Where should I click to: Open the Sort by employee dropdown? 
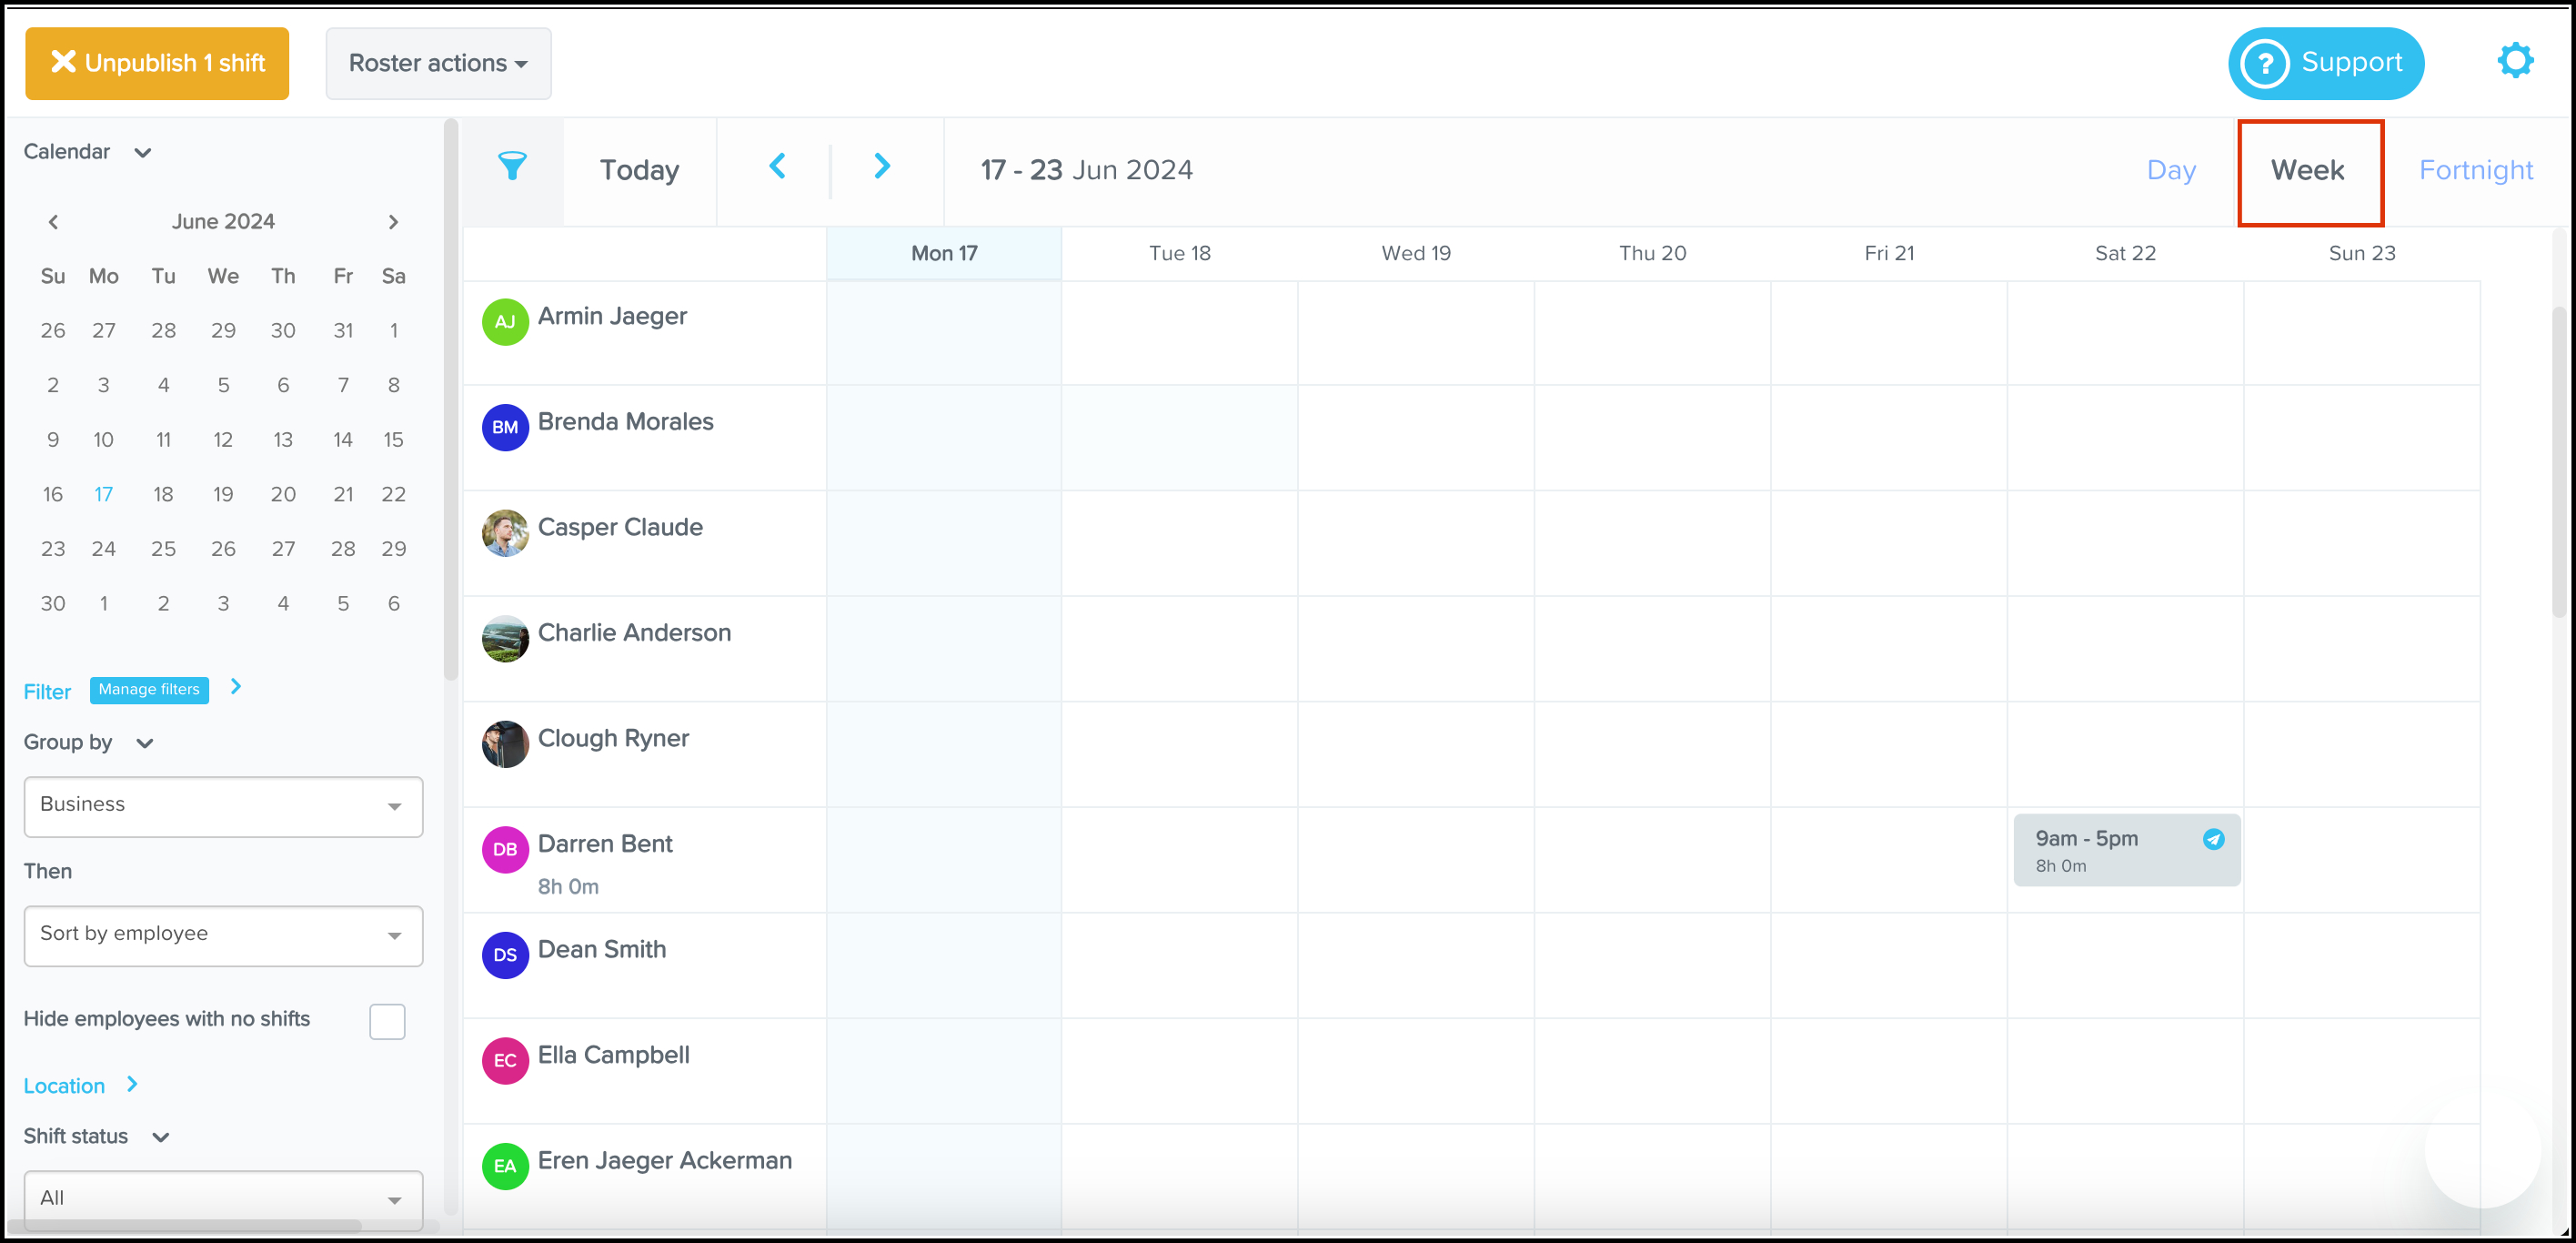click(223, 935)
